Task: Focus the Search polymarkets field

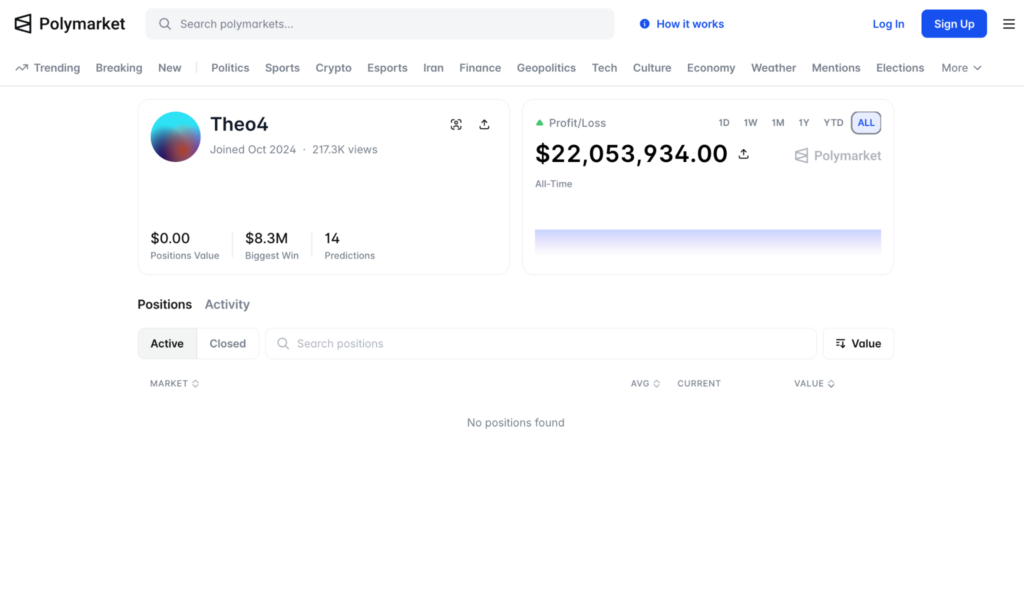Action: [379, 24]
